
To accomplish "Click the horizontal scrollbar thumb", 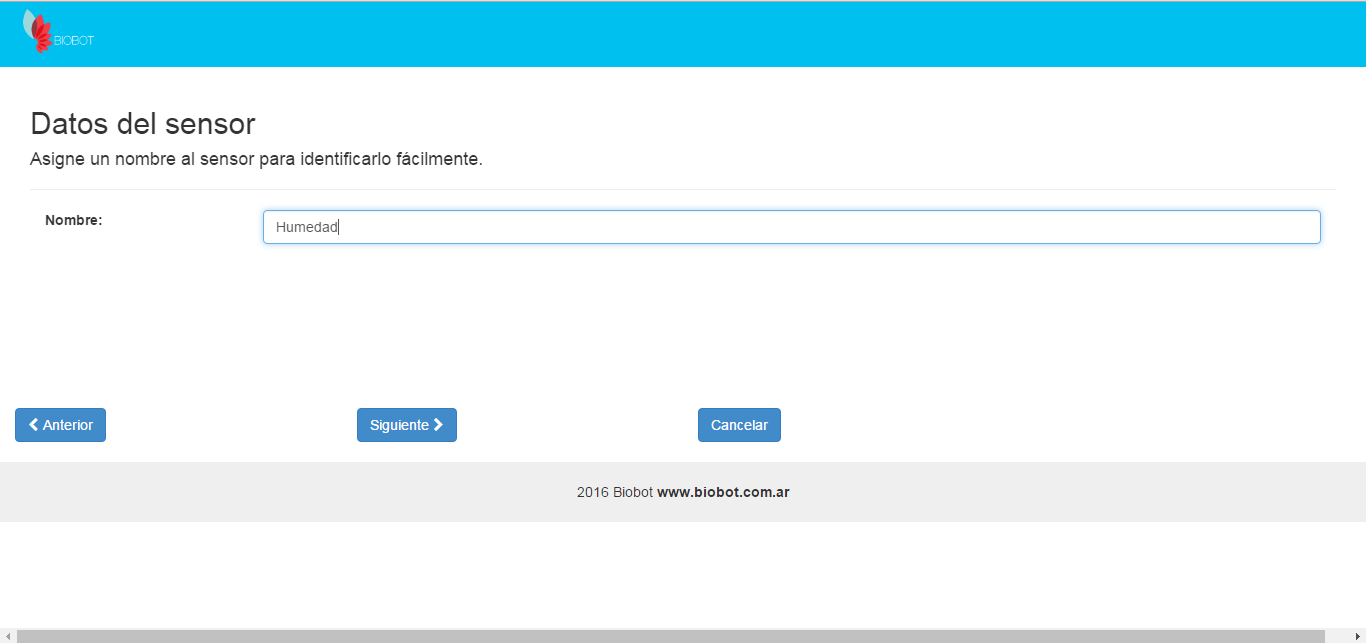I will pos(670,636).
